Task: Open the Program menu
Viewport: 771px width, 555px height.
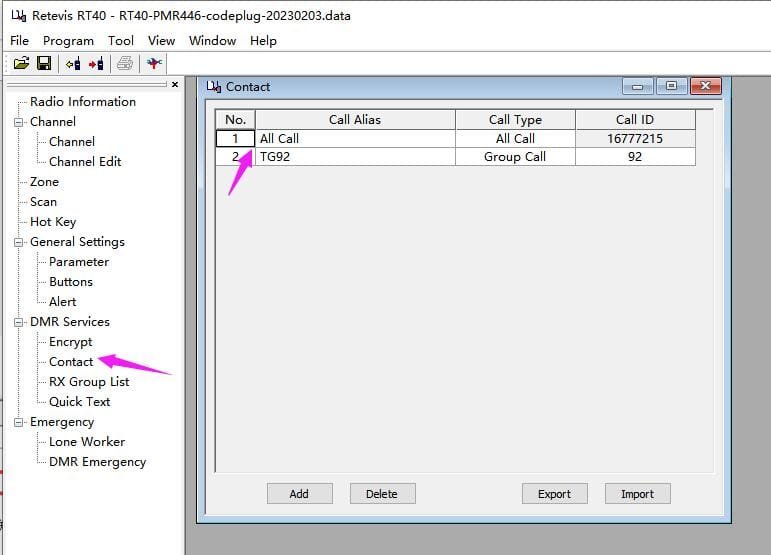Action: [x=68, y=41]
